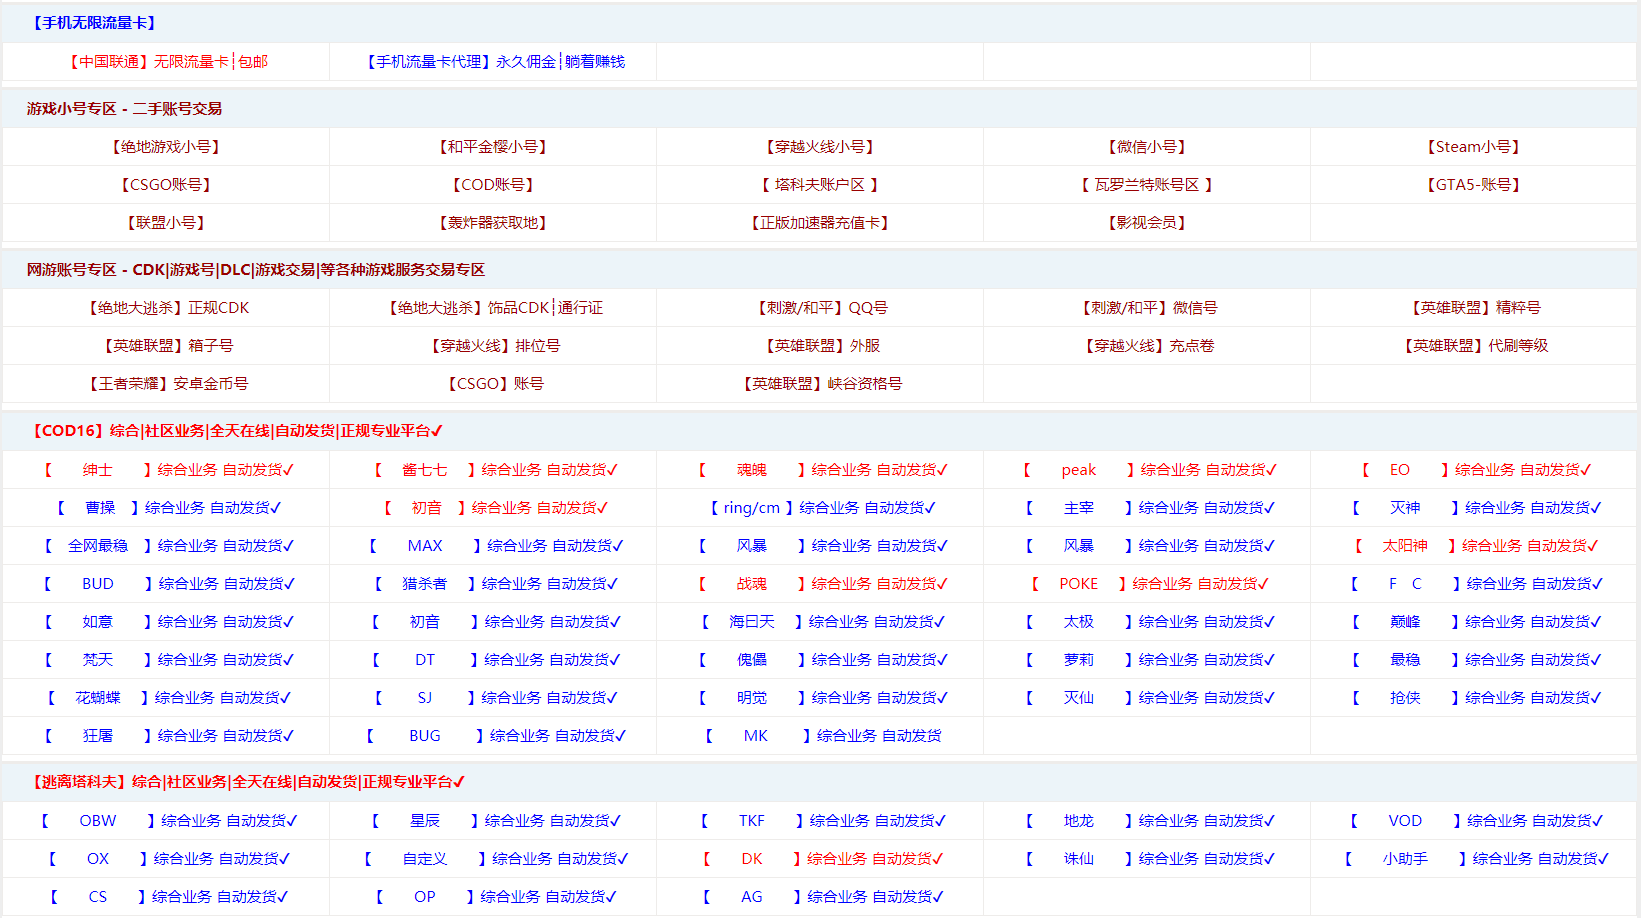The height and width of the screenshot is (918, 1641).
Task: Select the MAX 综合业务 link
Action: click(x=494, y=545)
